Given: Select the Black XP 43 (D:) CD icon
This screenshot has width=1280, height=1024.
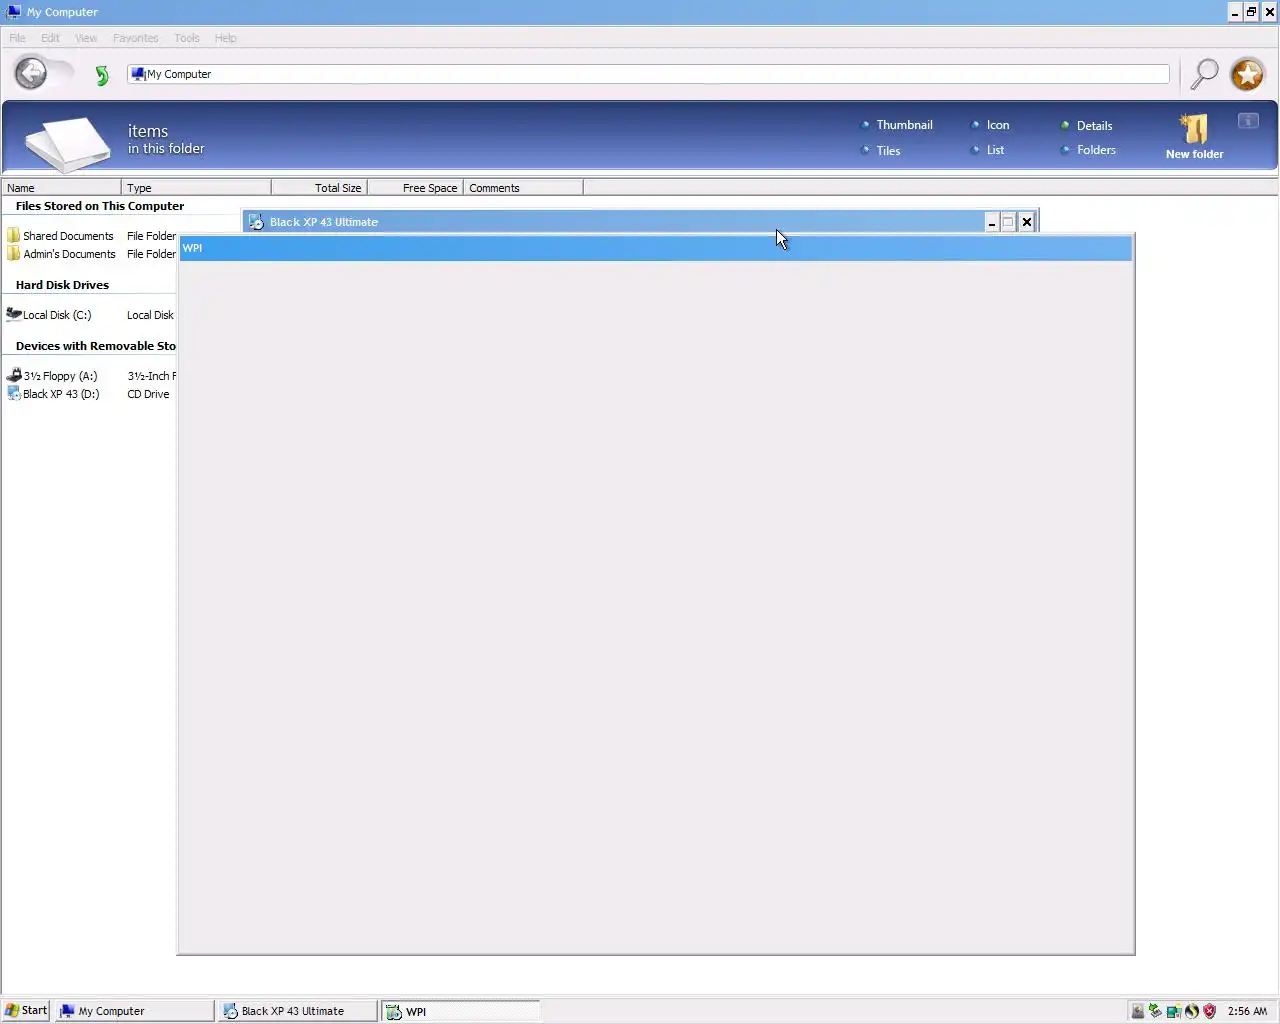Looking at the screenshot, I should click(x=14, y=394).
